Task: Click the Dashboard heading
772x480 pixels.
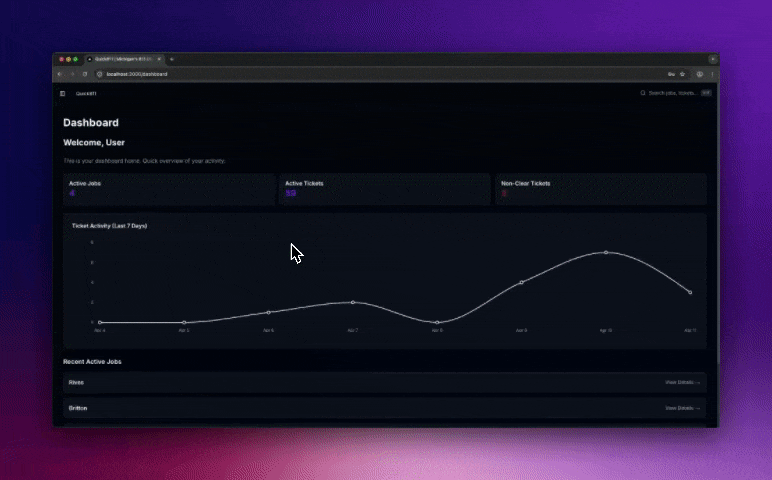Action: pyautogui.click(x=91, y=123)
